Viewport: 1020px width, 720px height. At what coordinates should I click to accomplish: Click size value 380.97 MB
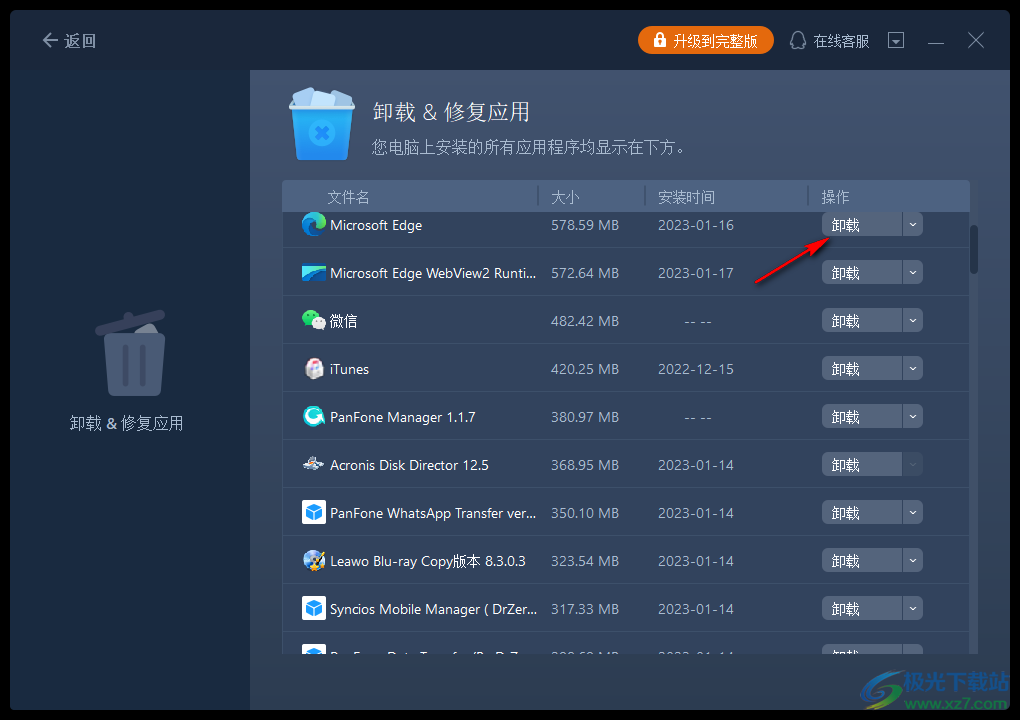click(585, 417)
